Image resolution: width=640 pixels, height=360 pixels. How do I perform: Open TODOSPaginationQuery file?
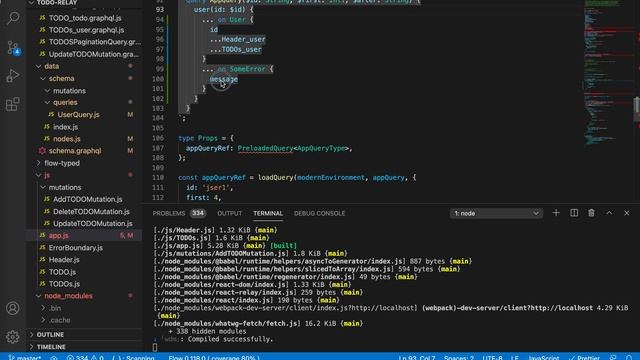coord(95,42)
